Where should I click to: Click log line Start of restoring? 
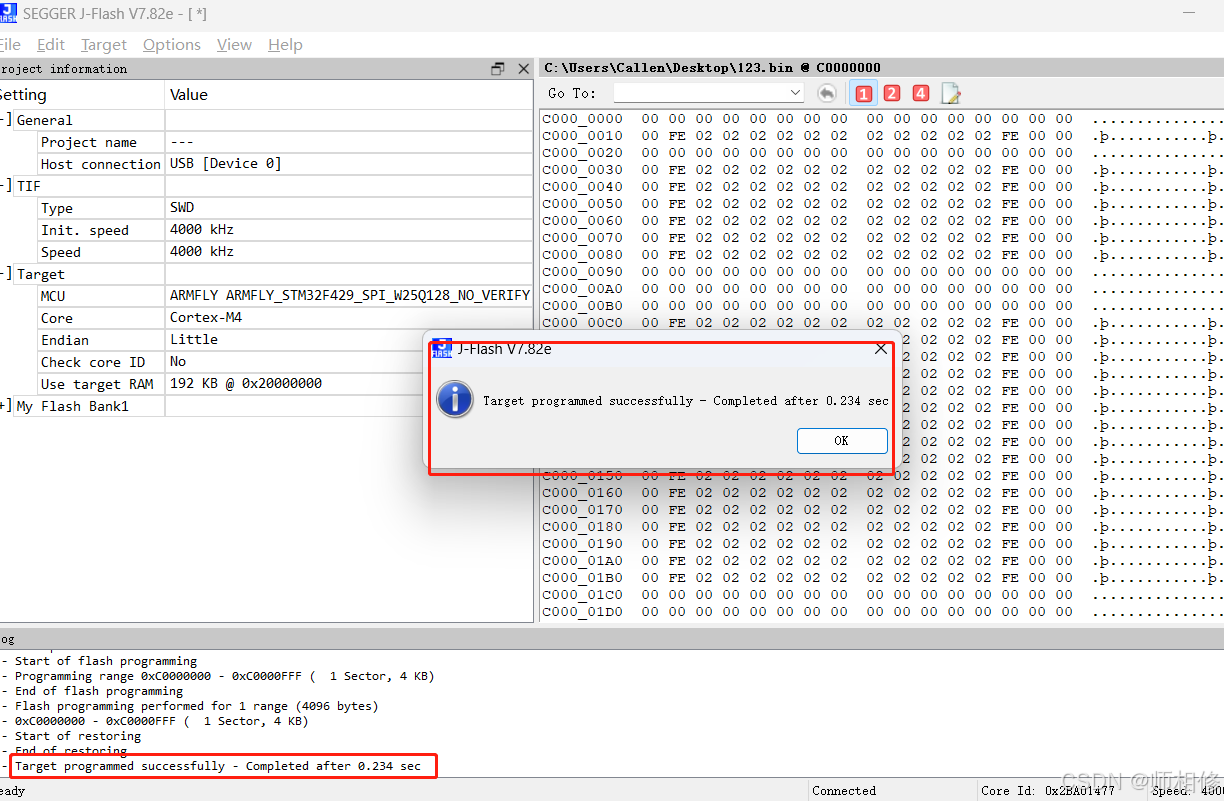(x=78, y=736)
